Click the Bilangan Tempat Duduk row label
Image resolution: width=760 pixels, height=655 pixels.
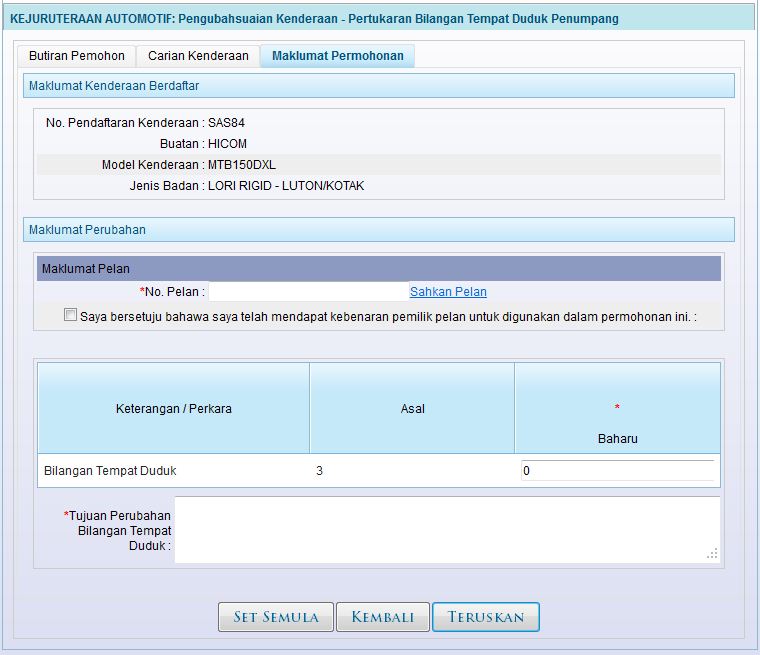point(110,471)
